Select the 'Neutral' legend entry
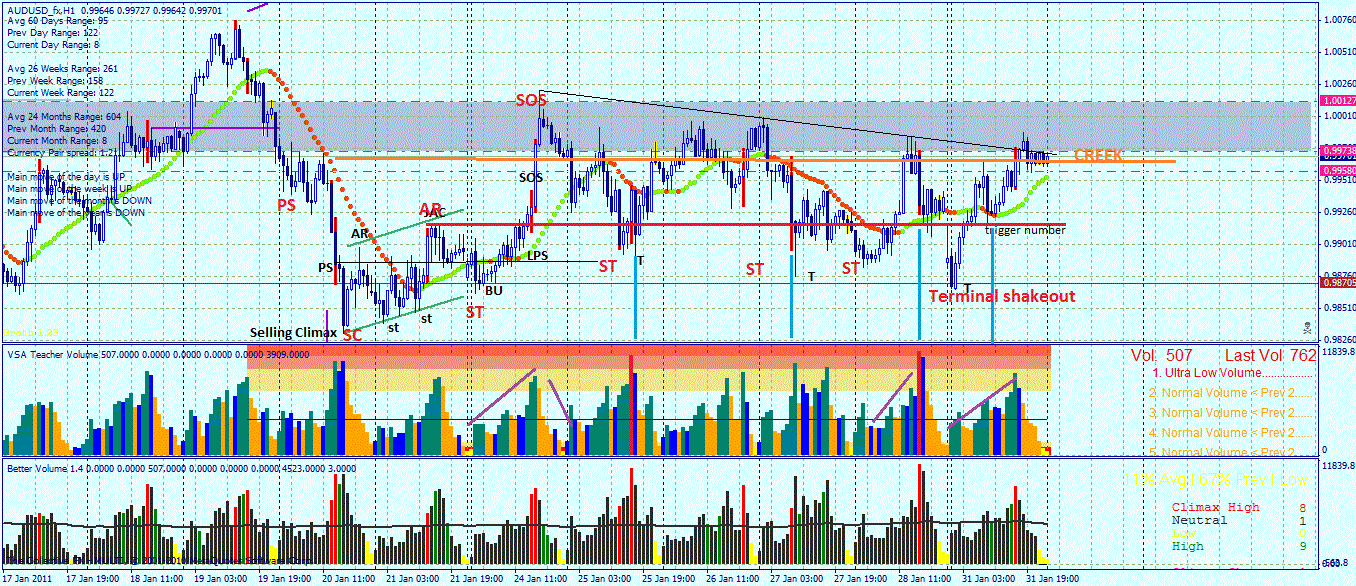The image size is (1356, 586). tap(1200, 520)
